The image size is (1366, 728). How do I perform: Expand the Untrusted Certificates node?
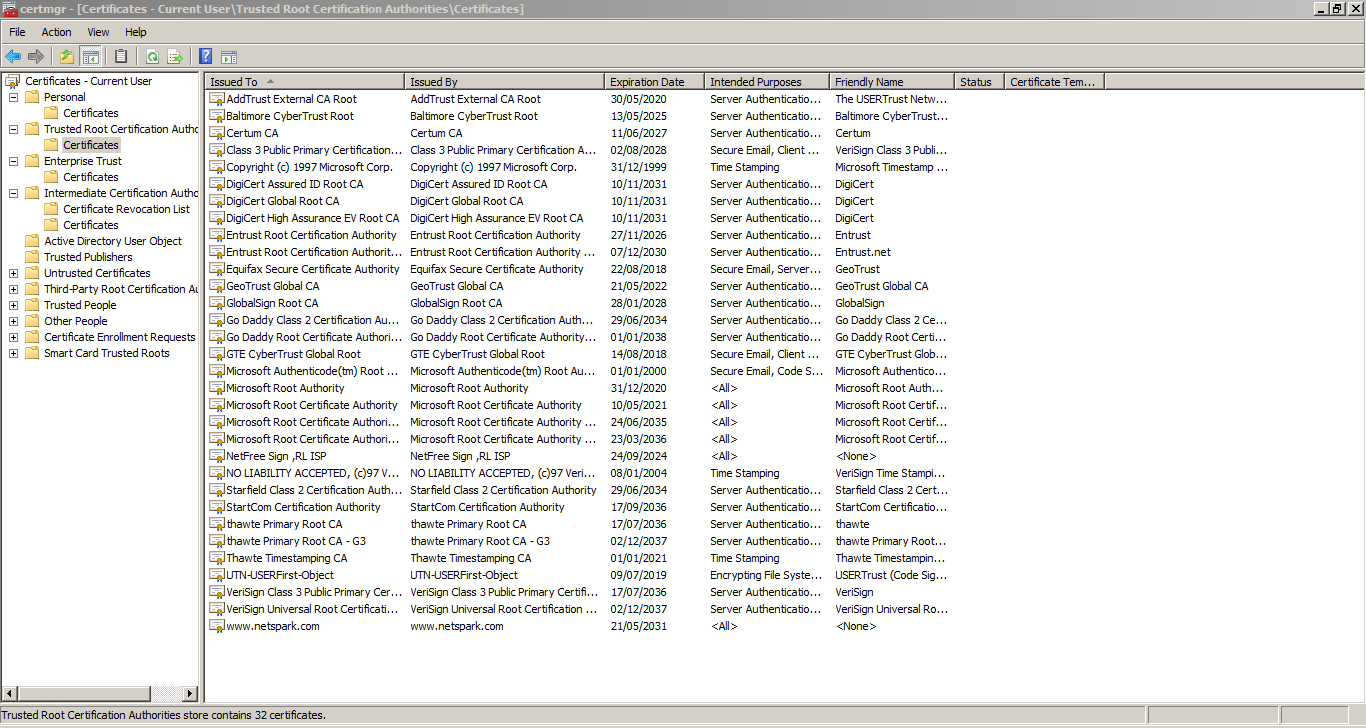[13, 273]
